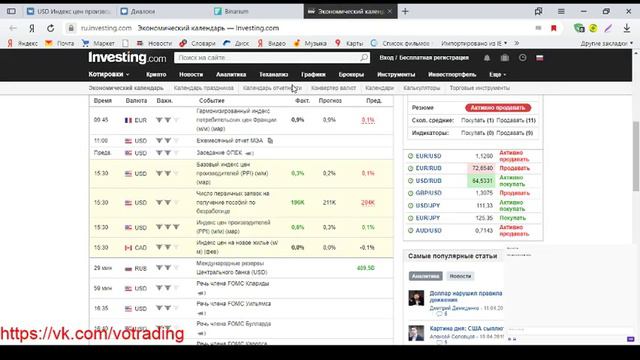Click the site search input field
The width and height of the screenshot is (640, 360).
click(x=268, y=58)
